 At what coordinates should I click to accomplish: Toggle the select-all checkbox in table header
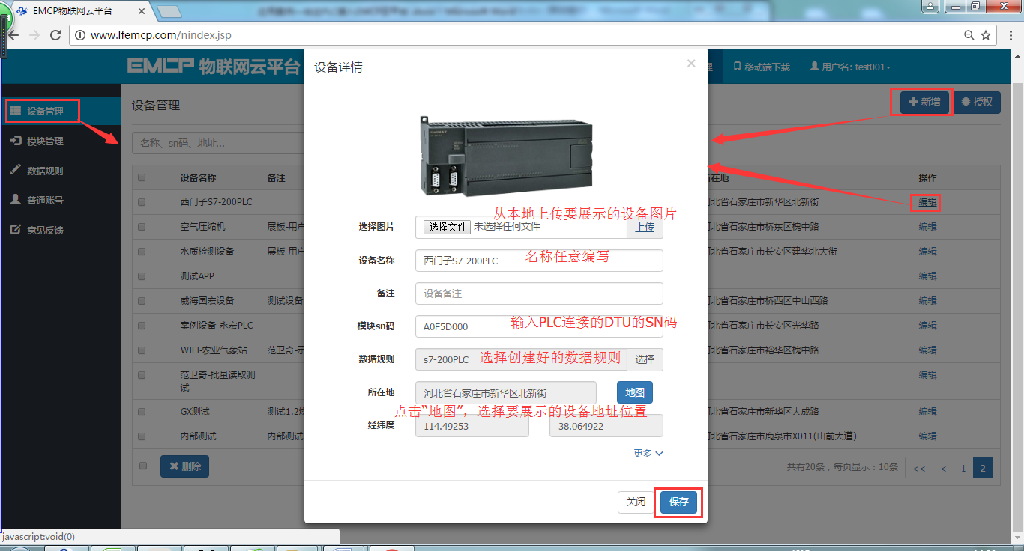point(142,178)
